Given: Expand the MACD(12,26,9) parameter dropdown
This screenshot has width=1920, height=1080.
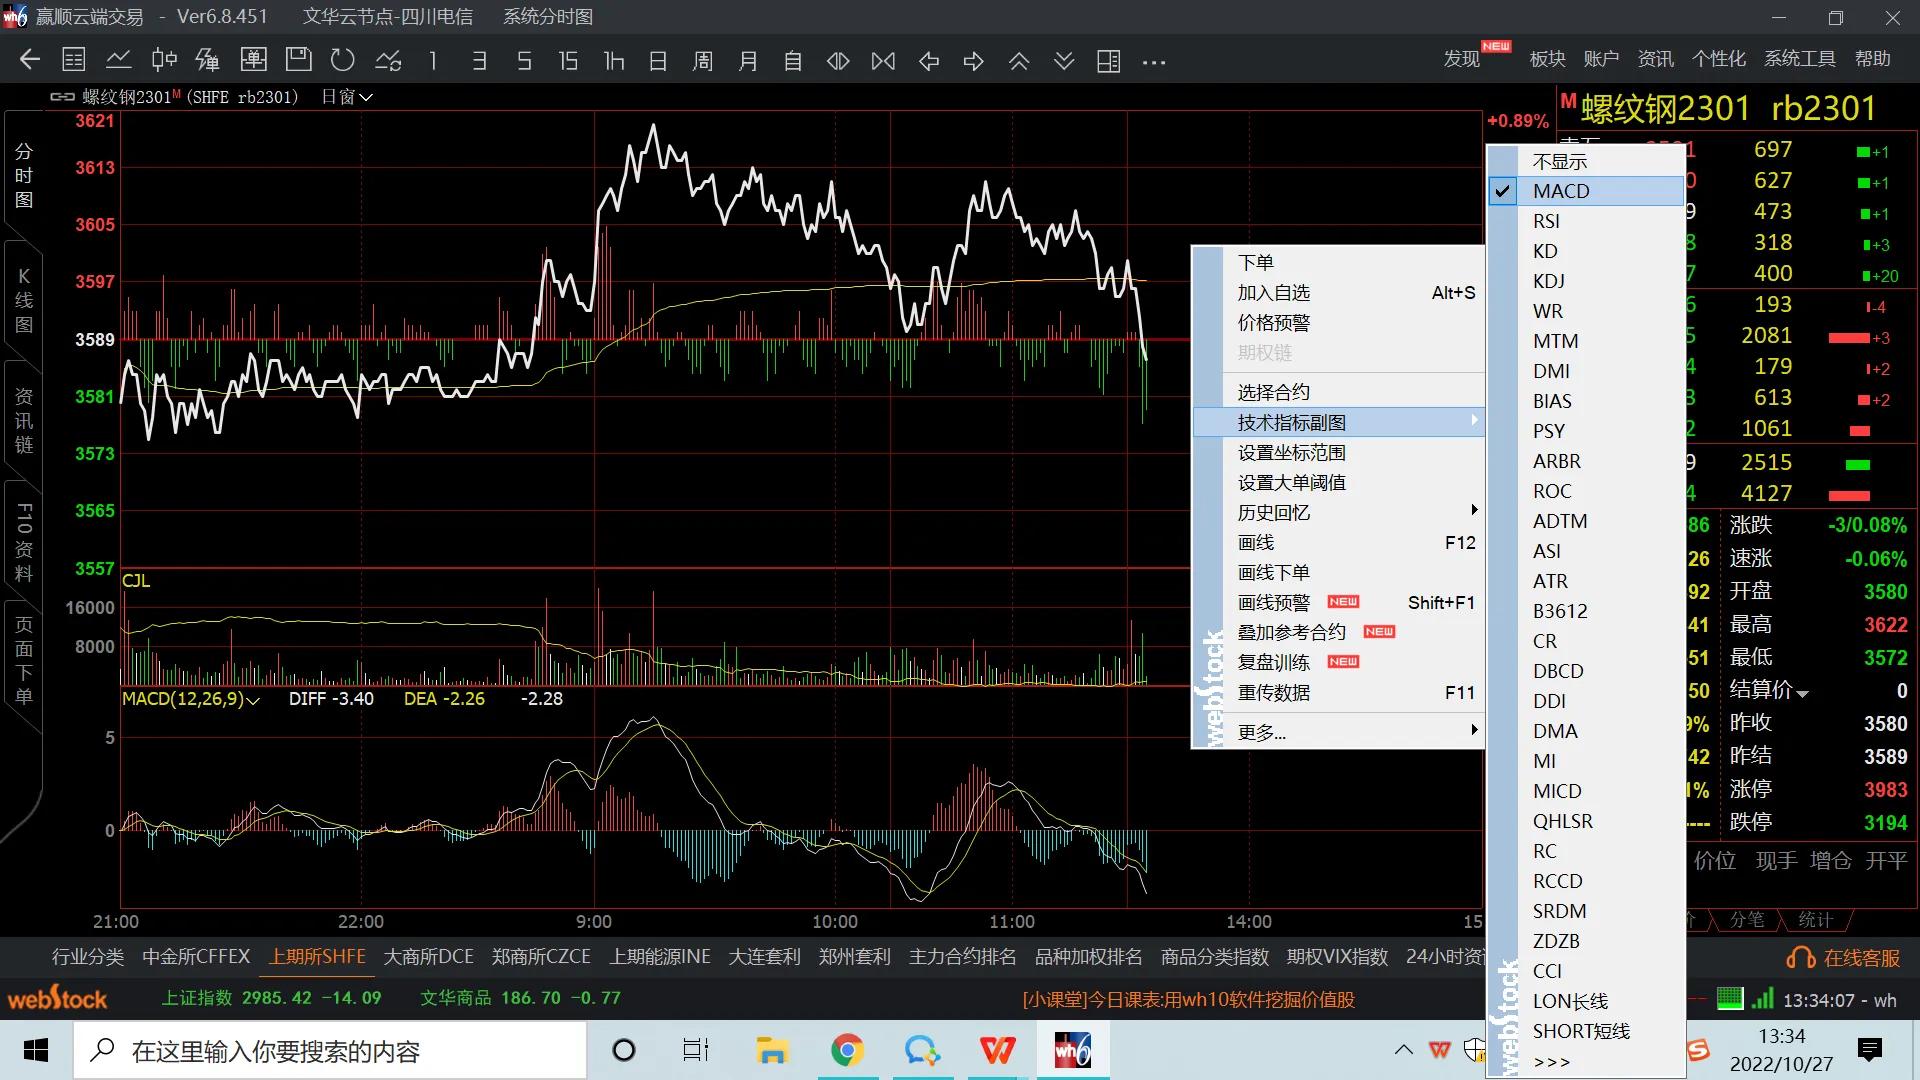Looking at the screenshot, I should coord(254,699).
